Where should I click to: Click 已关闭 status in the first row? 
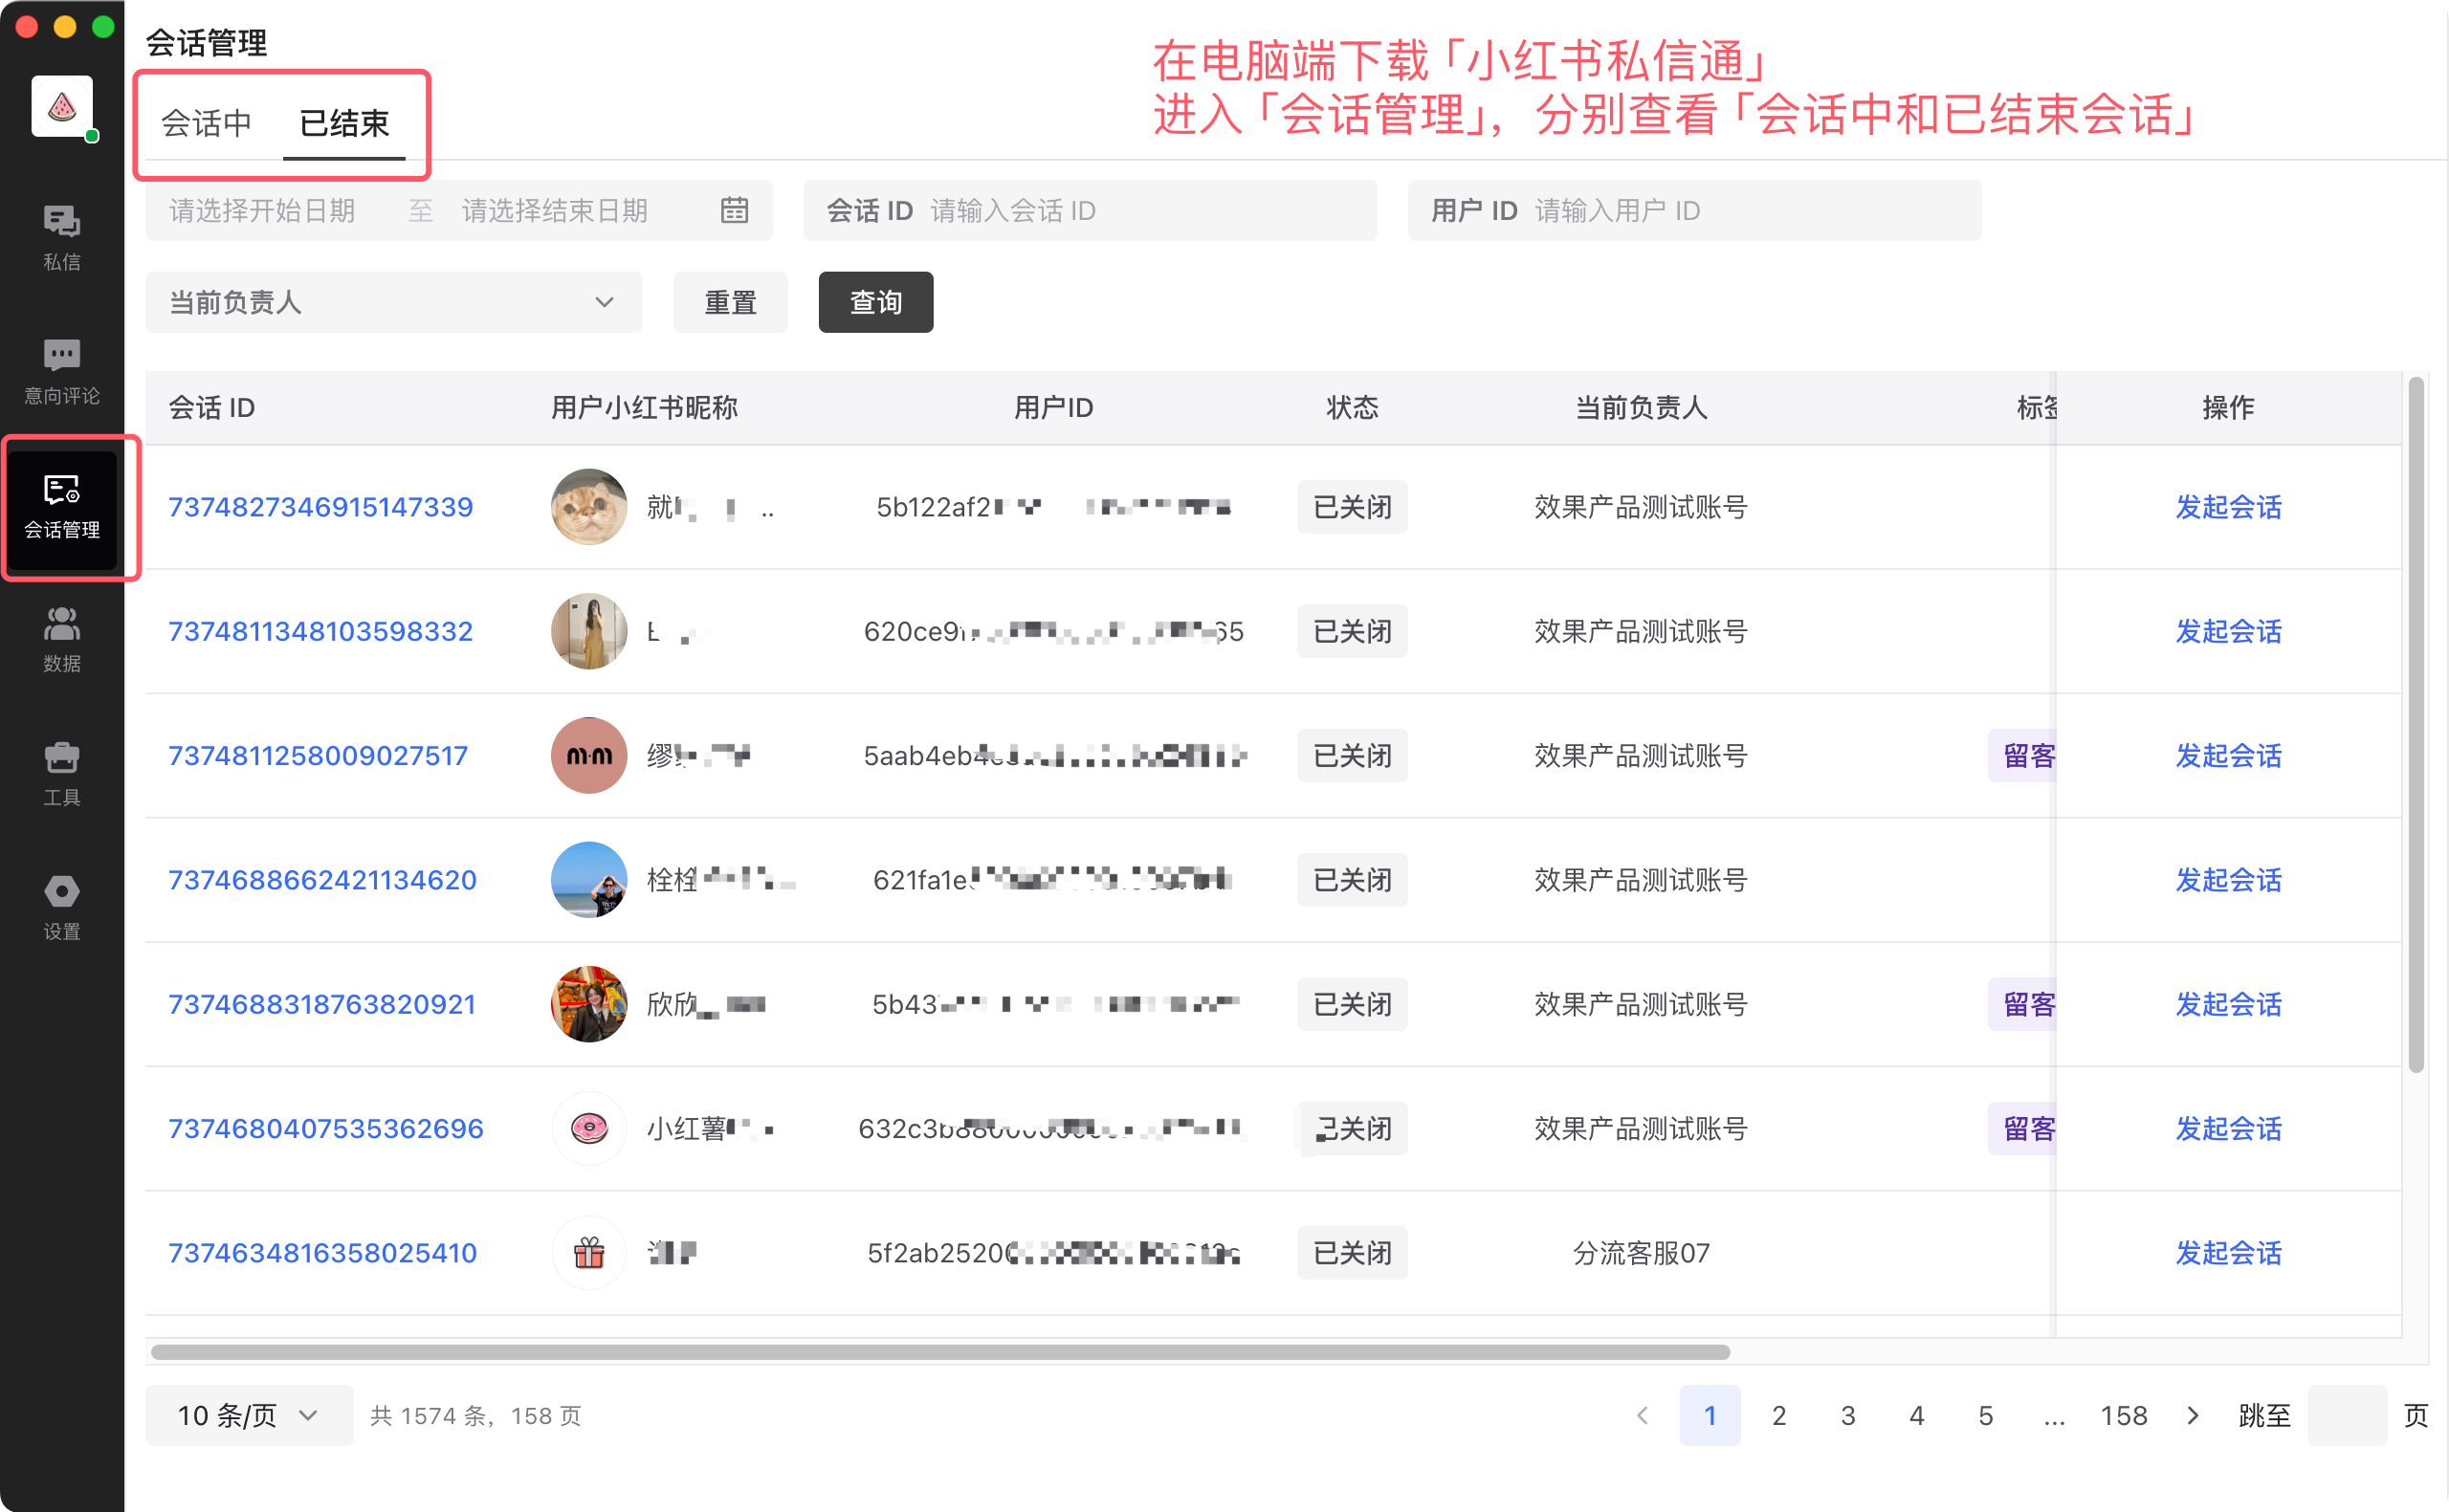click(1351, 507)
